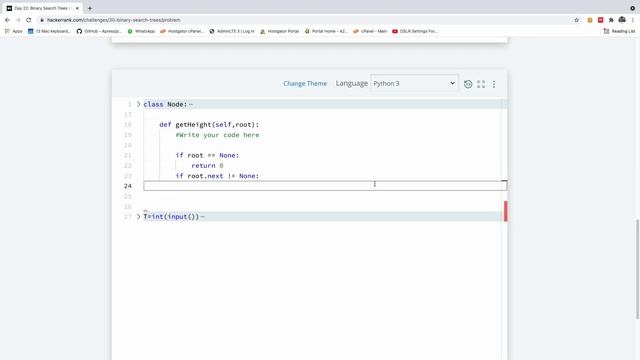This screenshot has width=640, height=360.
Task: Toggle the editor fullscreen mode
Action: (x=481, y=84)
